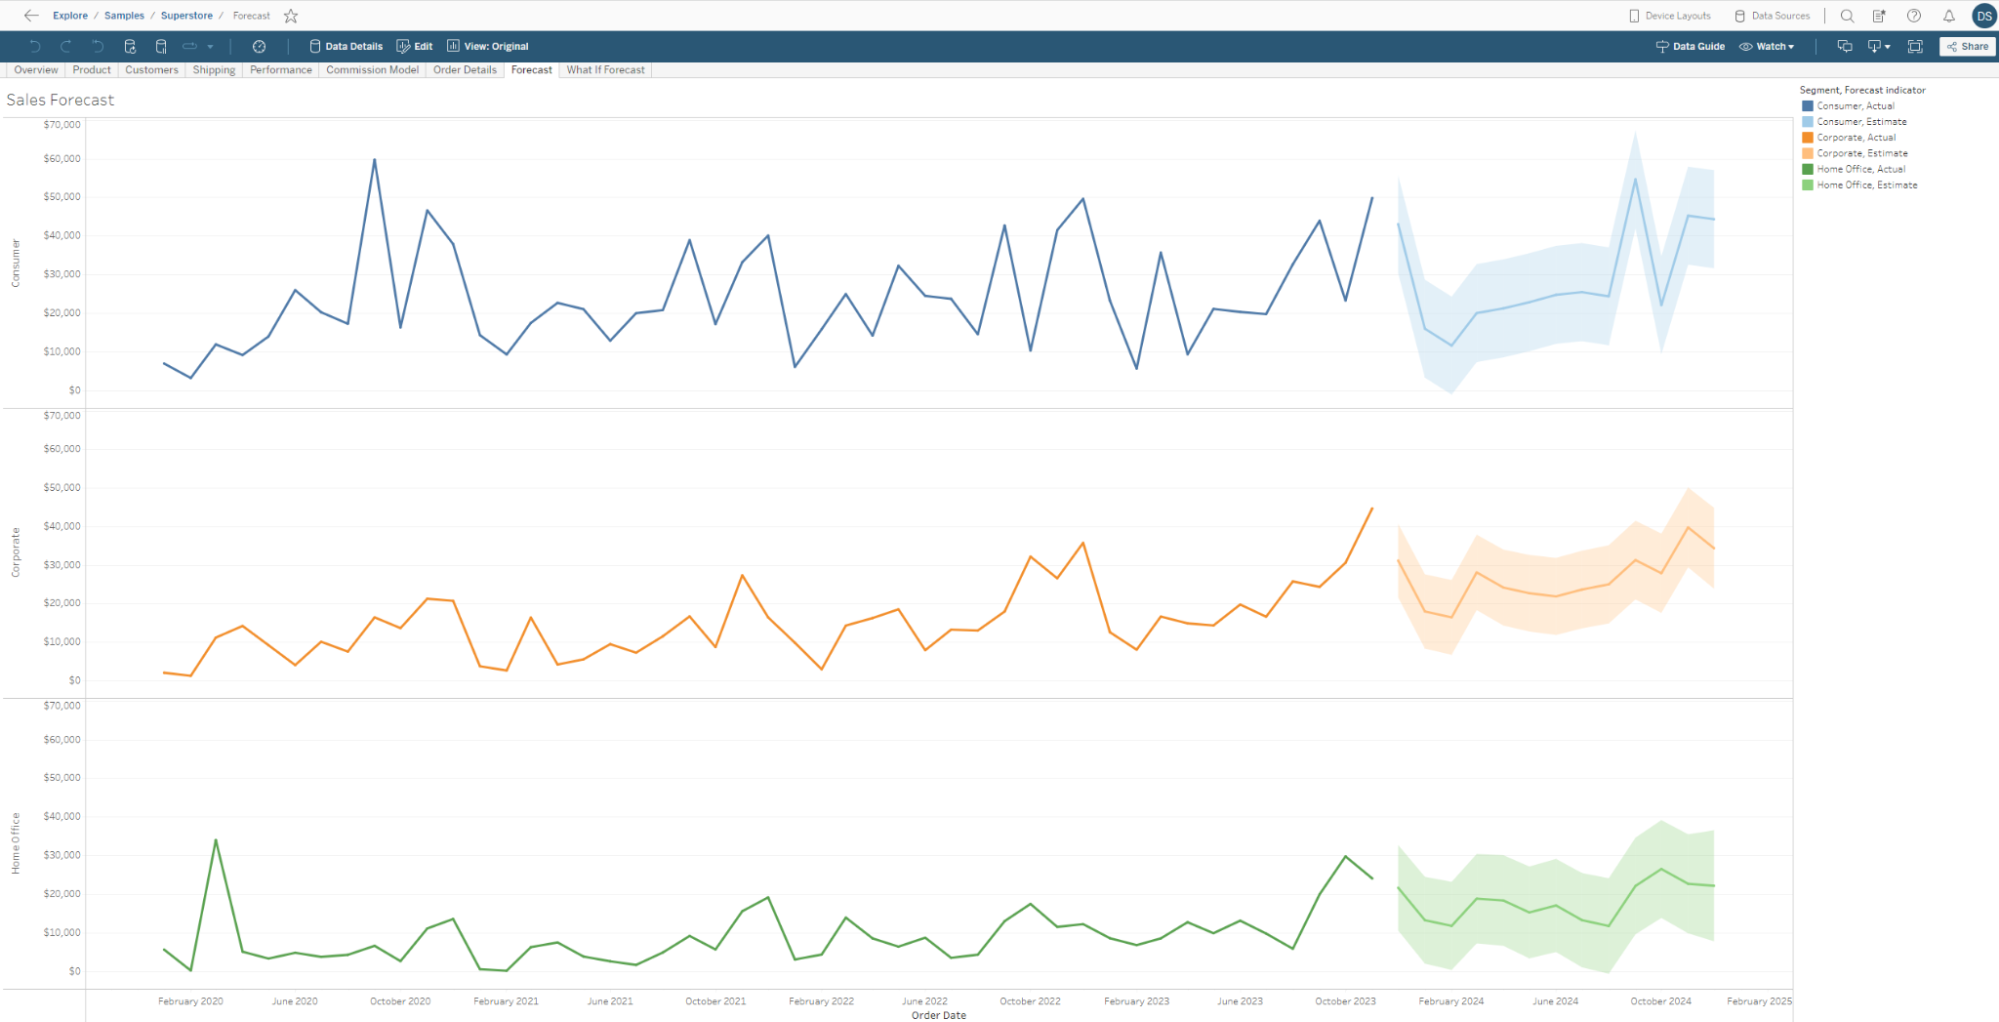This screenshot has width=1999, height=1022.
Task: Open the Watch dropdown
Action: click(x=1766, y=46)
